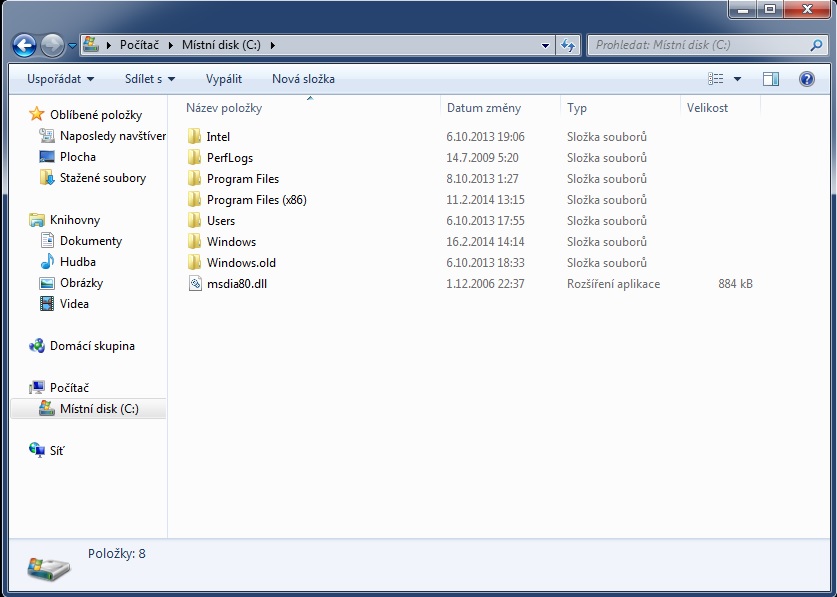Viewport: 837px width, 597px height.
Task: Click the Síť network icon
Action: coord(37,450)
